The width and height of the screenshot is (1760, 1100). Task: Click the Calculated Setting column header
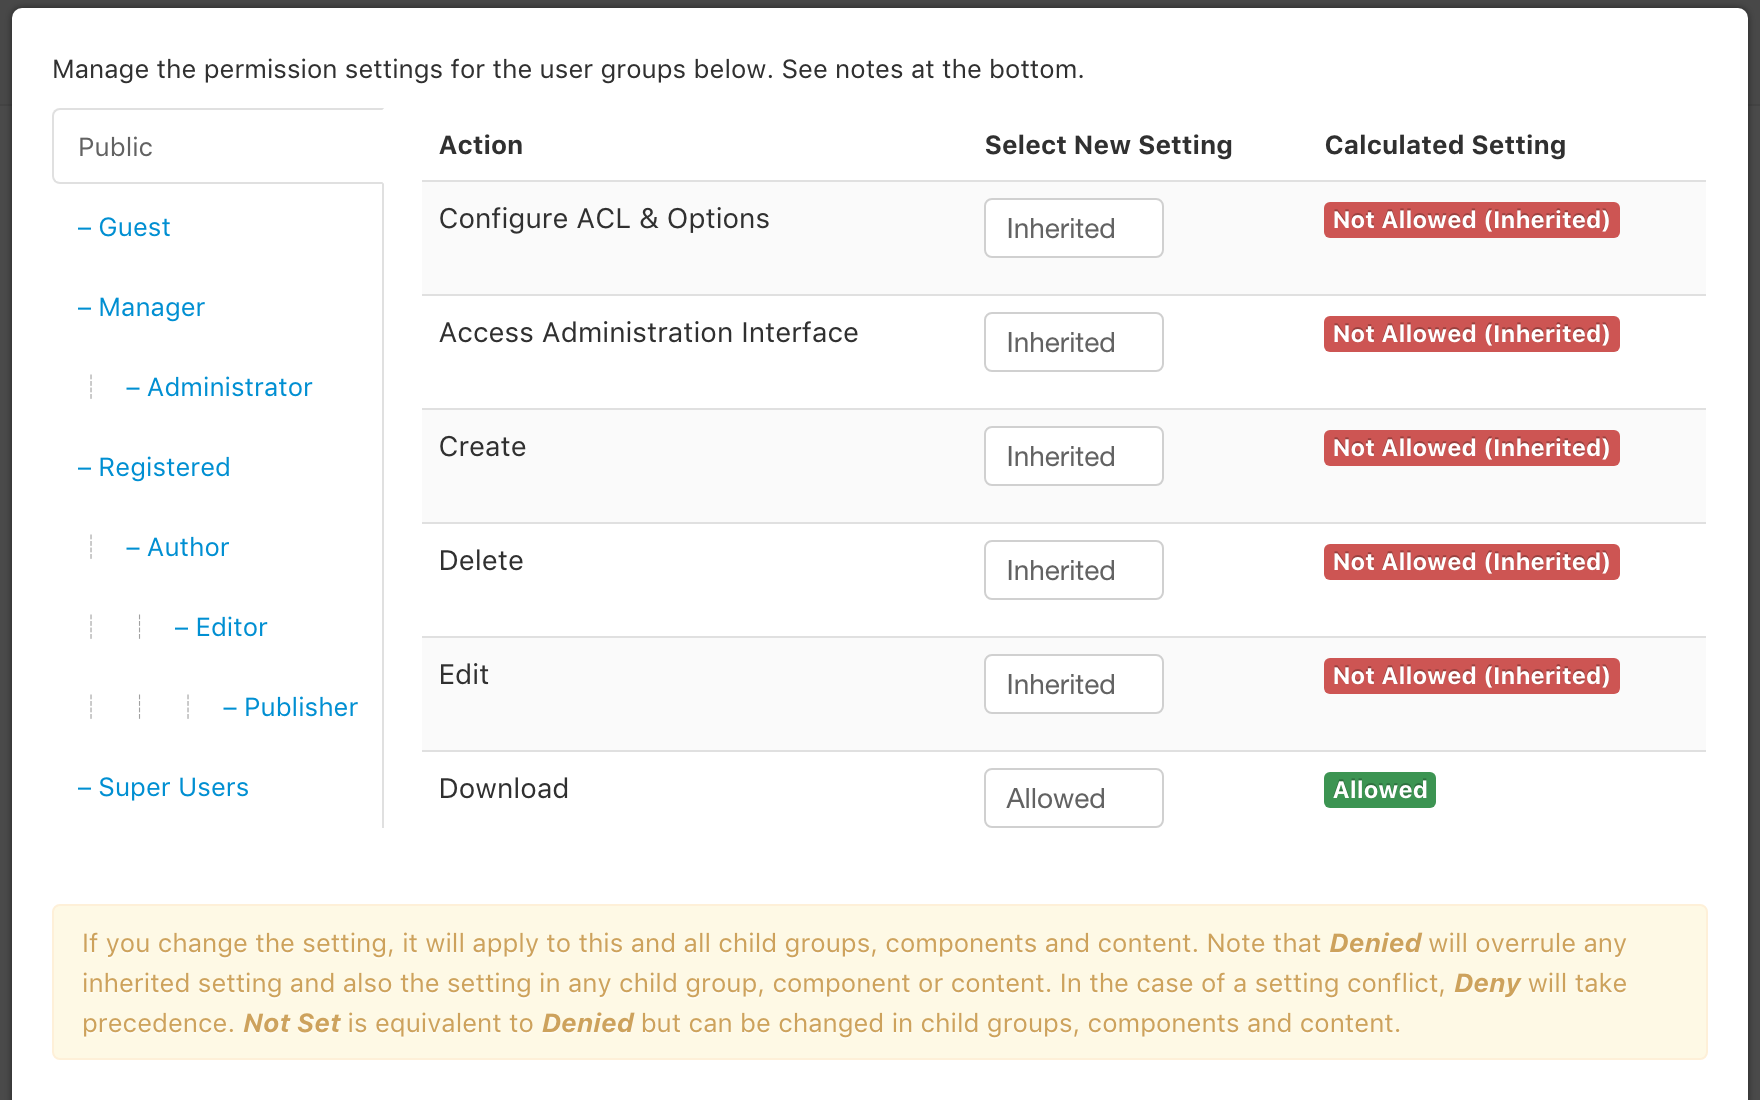click(x=1445, y=145)
